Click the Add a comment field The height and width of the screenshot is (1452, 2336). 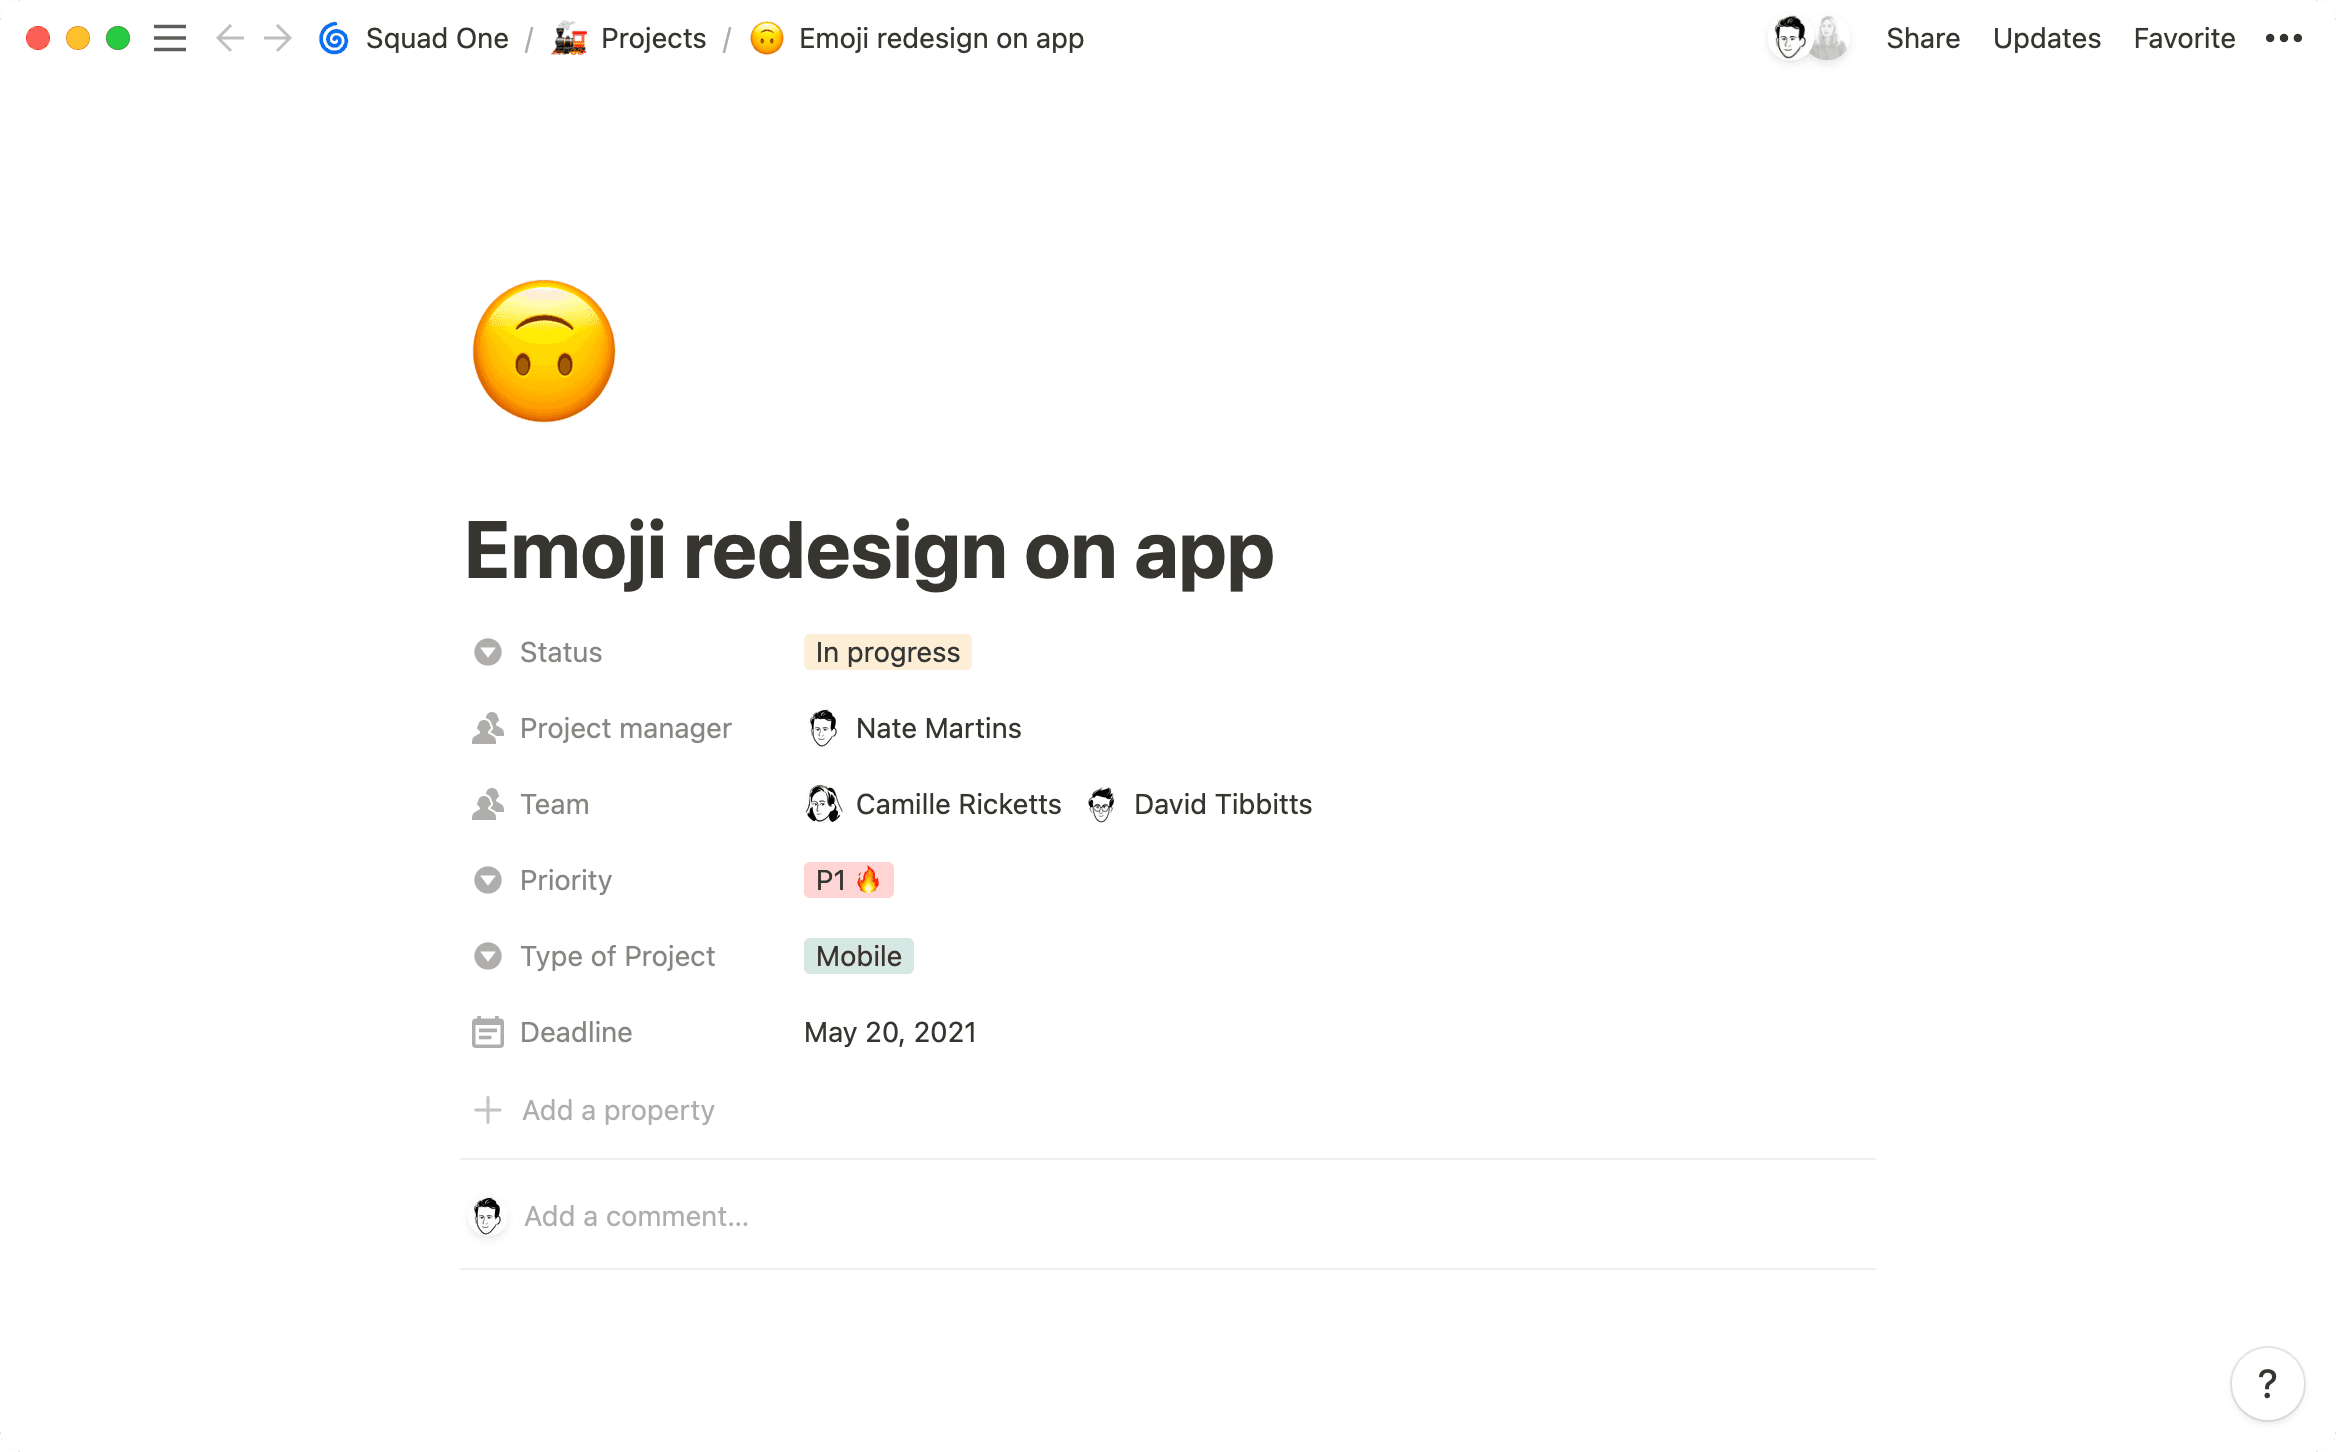(636, 1216)
